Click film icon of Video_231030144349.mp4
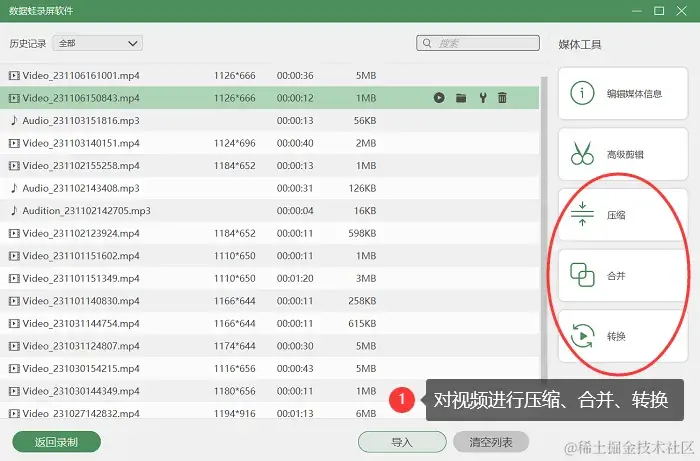 point(14,391)
